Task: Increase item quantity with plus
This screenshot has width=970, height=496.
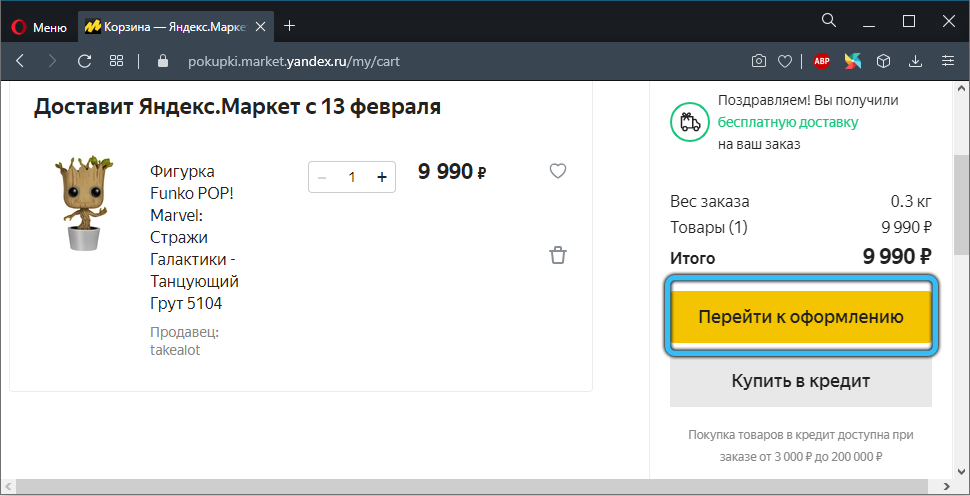Action: pos(382,177)
